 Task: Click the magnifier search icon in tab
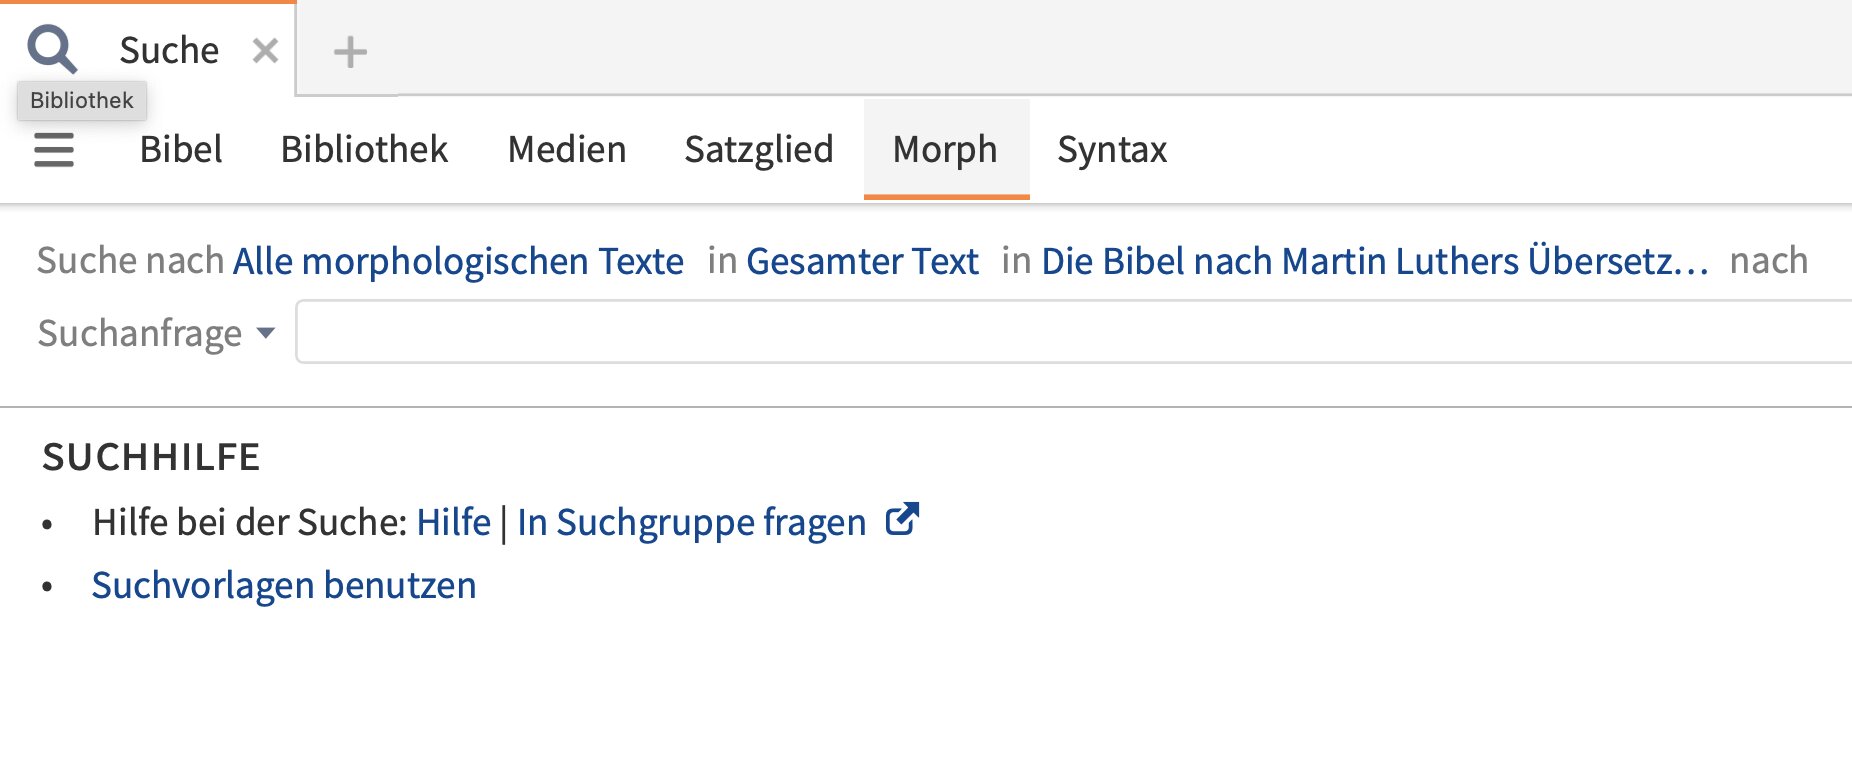51,49
